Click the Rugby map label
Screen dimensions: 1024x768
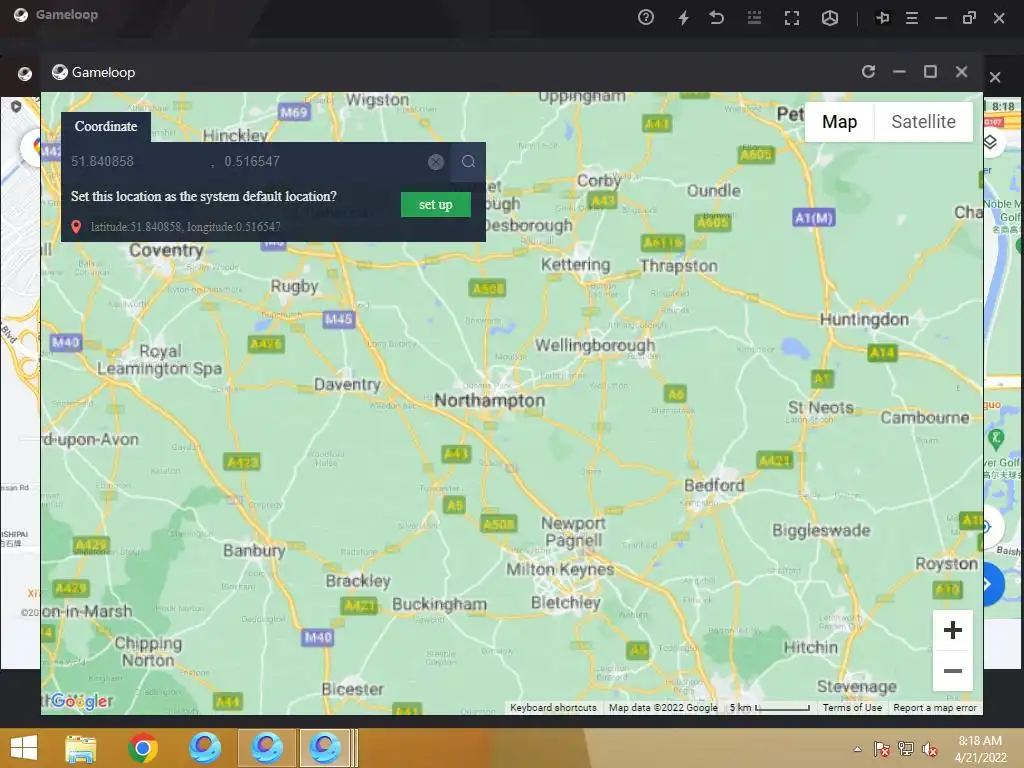pos(294,286)
